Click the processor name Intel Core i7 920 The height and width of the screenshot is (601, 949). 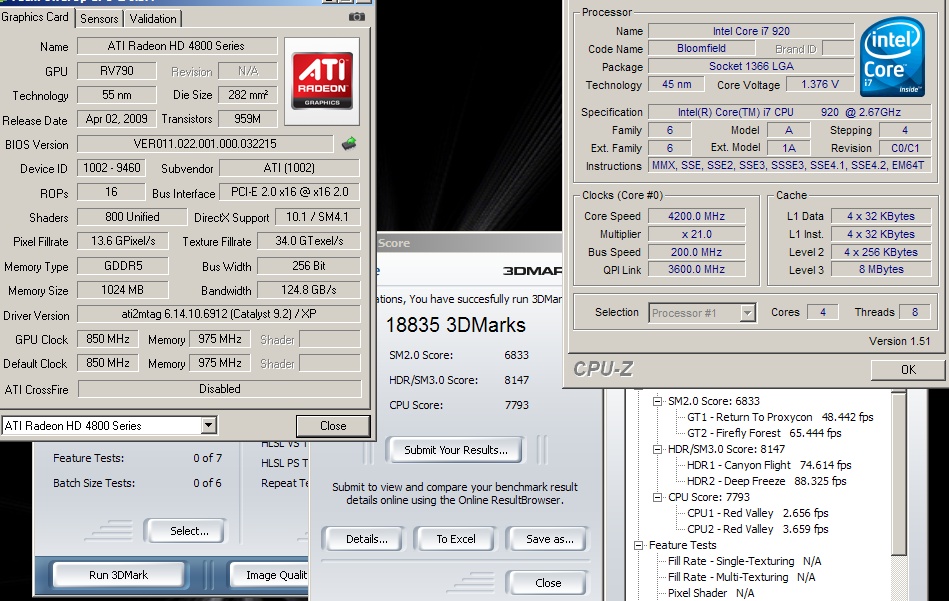tap(751, 31)
